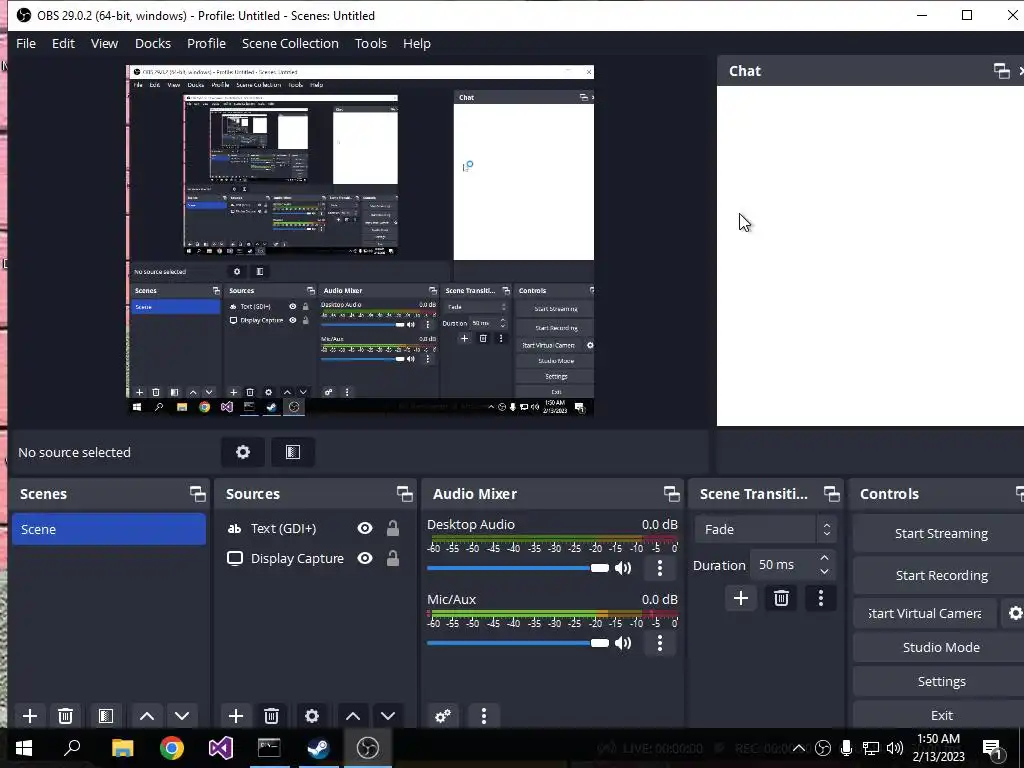Viewport: 1024px width, 768px height.
Task: Open File Explorer from taskbar
Action: tap(122, 748)
